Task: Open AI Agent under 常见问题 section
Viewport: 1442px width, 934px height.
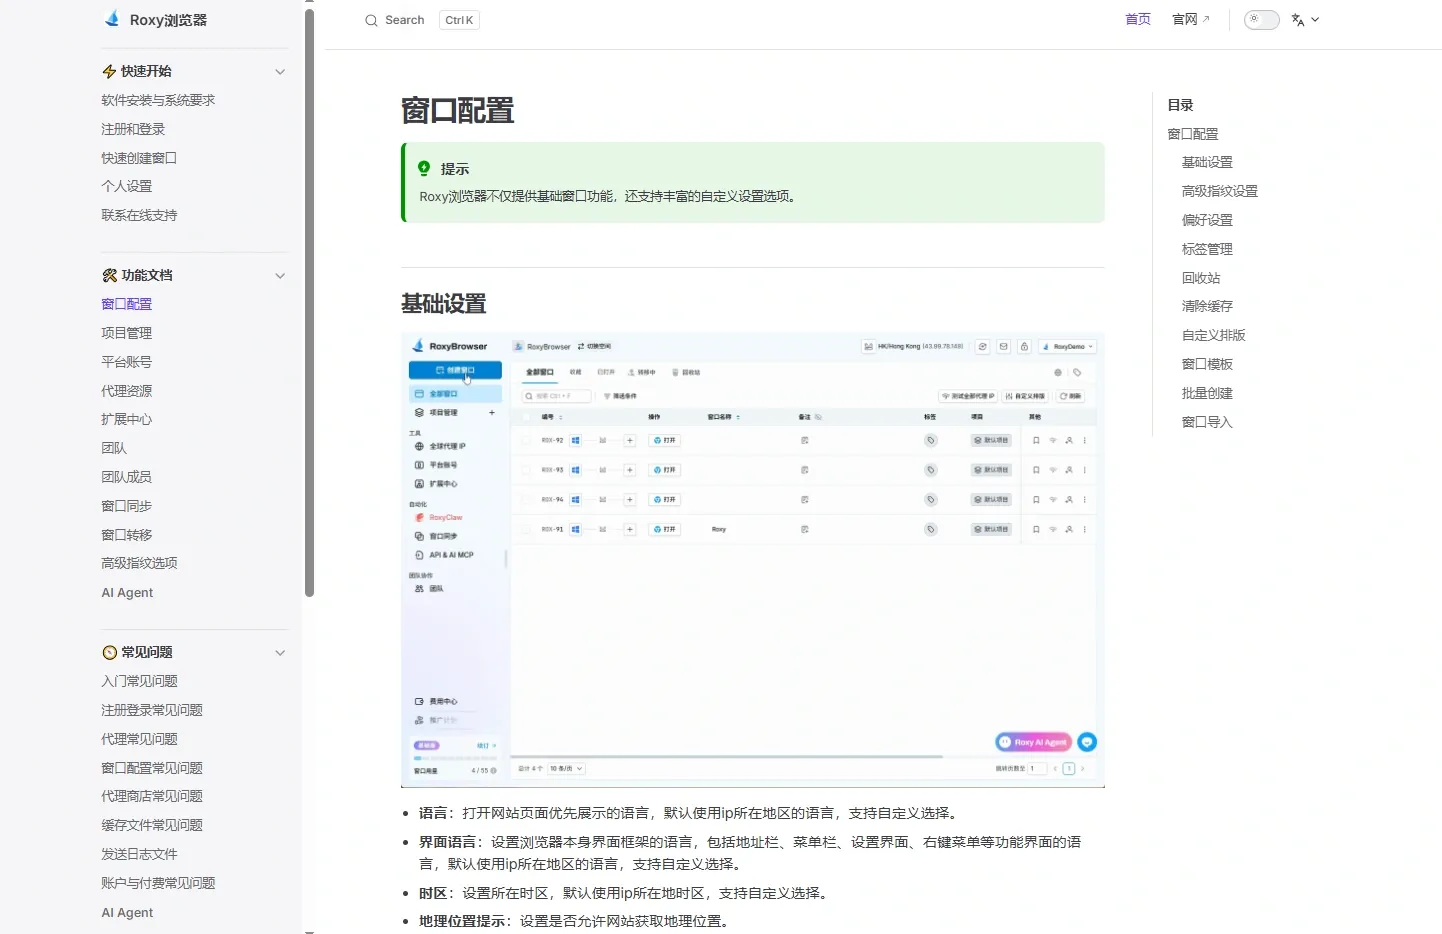Action: click(x=127, y=913)
